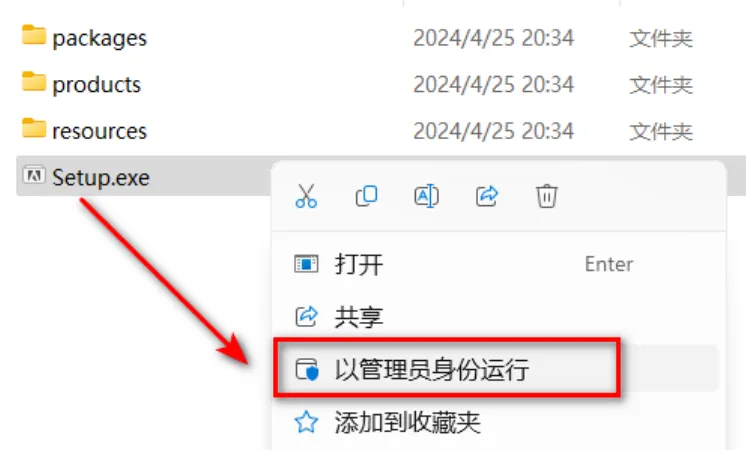Click the Copy icon in context menu
746x450 pixels.
[366, 196]
